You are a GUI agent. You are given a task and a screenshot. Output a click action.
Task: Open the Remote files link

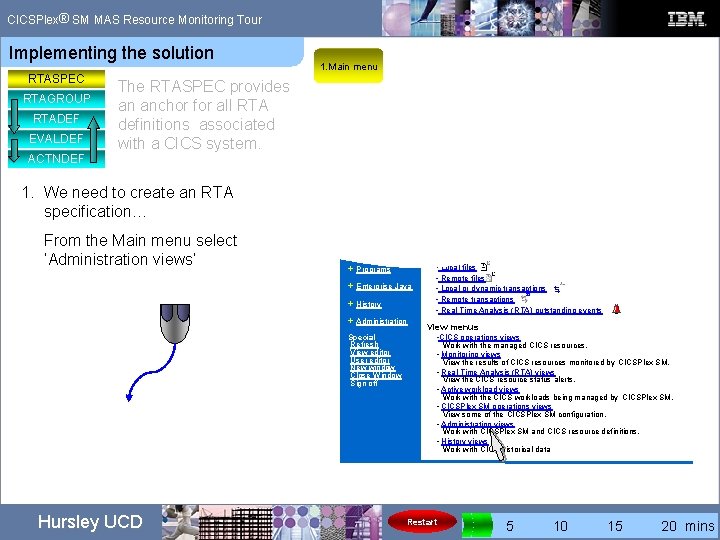coord(462,278)
